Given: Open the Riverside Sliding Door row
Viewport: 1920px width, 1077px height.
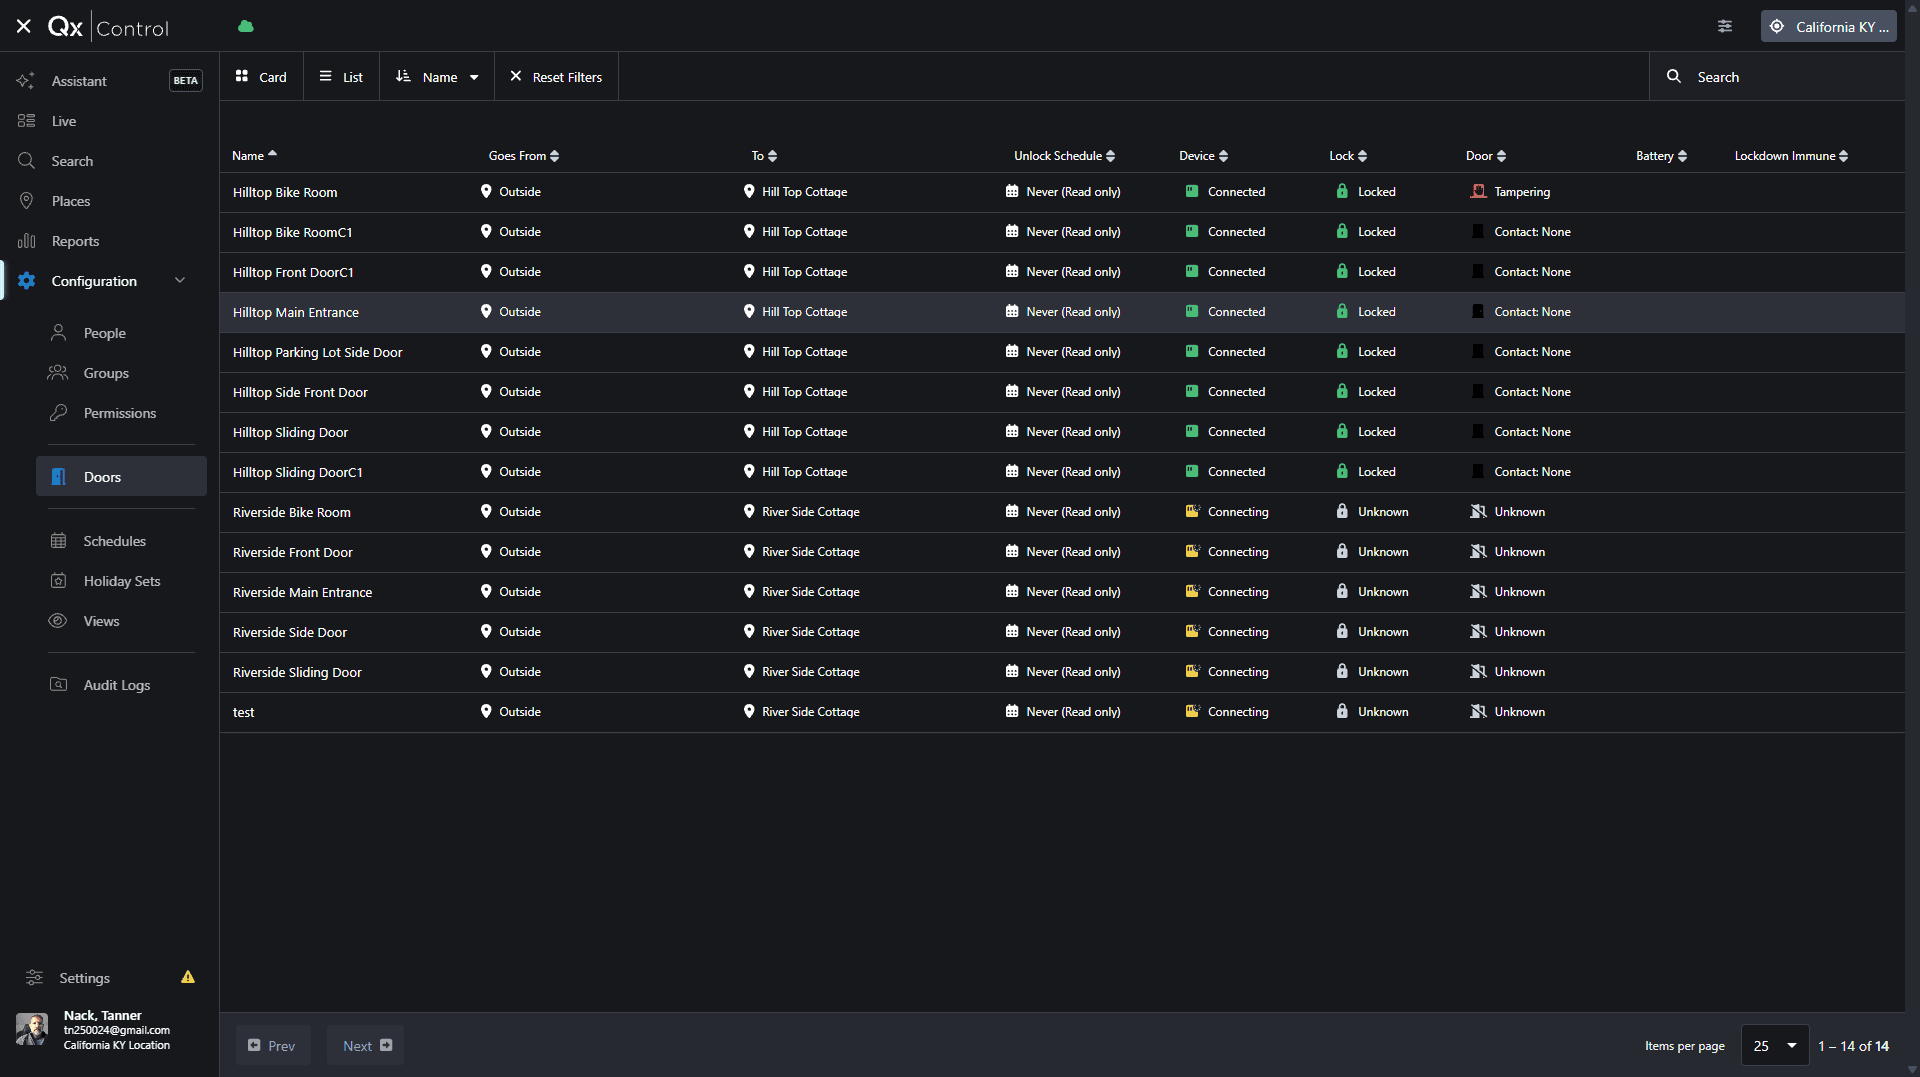Looking at the screenshot, I should coord(1062,672).
